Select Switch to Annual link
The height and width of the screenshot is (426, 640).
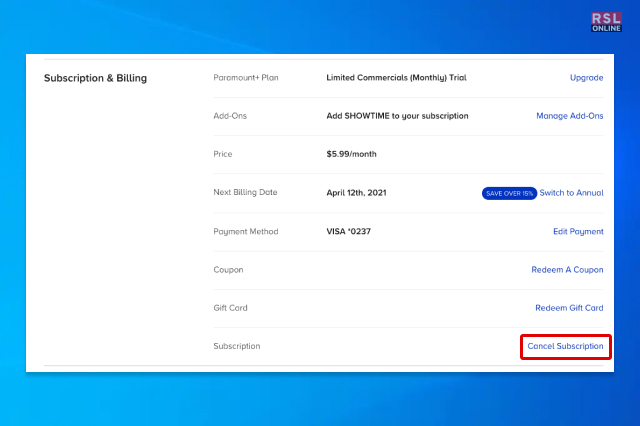[x=571, y=193]
